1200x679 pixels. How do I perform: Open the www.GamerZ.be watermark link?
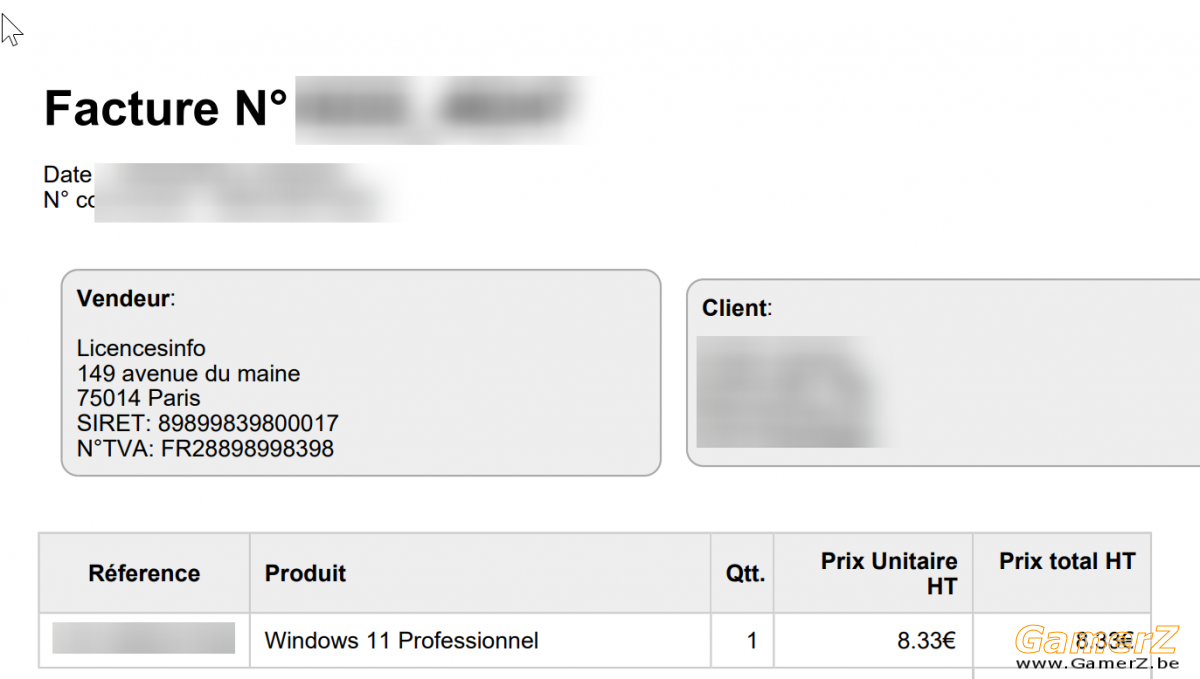coord(1097,663)
